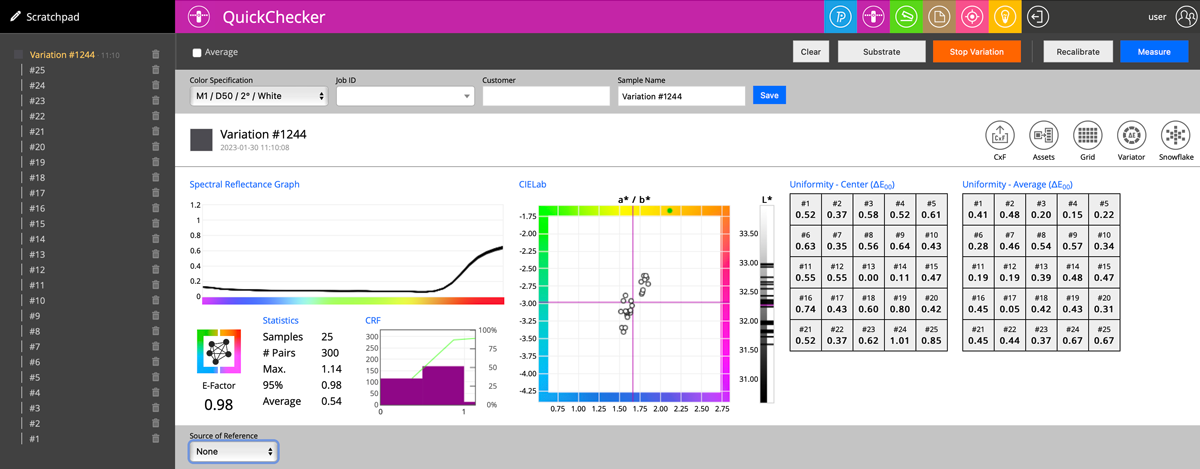
Task: Delete sample #15 with its trash icon
Action: (156, 223)
